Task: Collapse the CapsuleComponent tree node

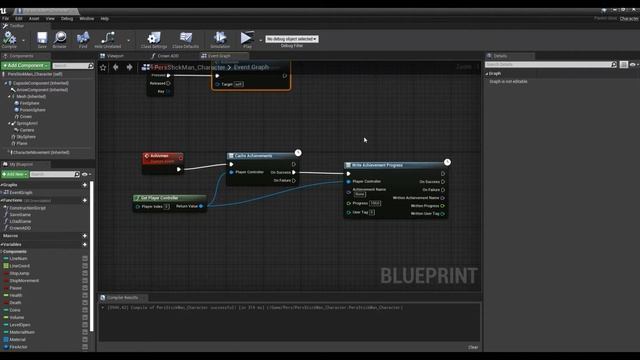Action: point(6,83)
